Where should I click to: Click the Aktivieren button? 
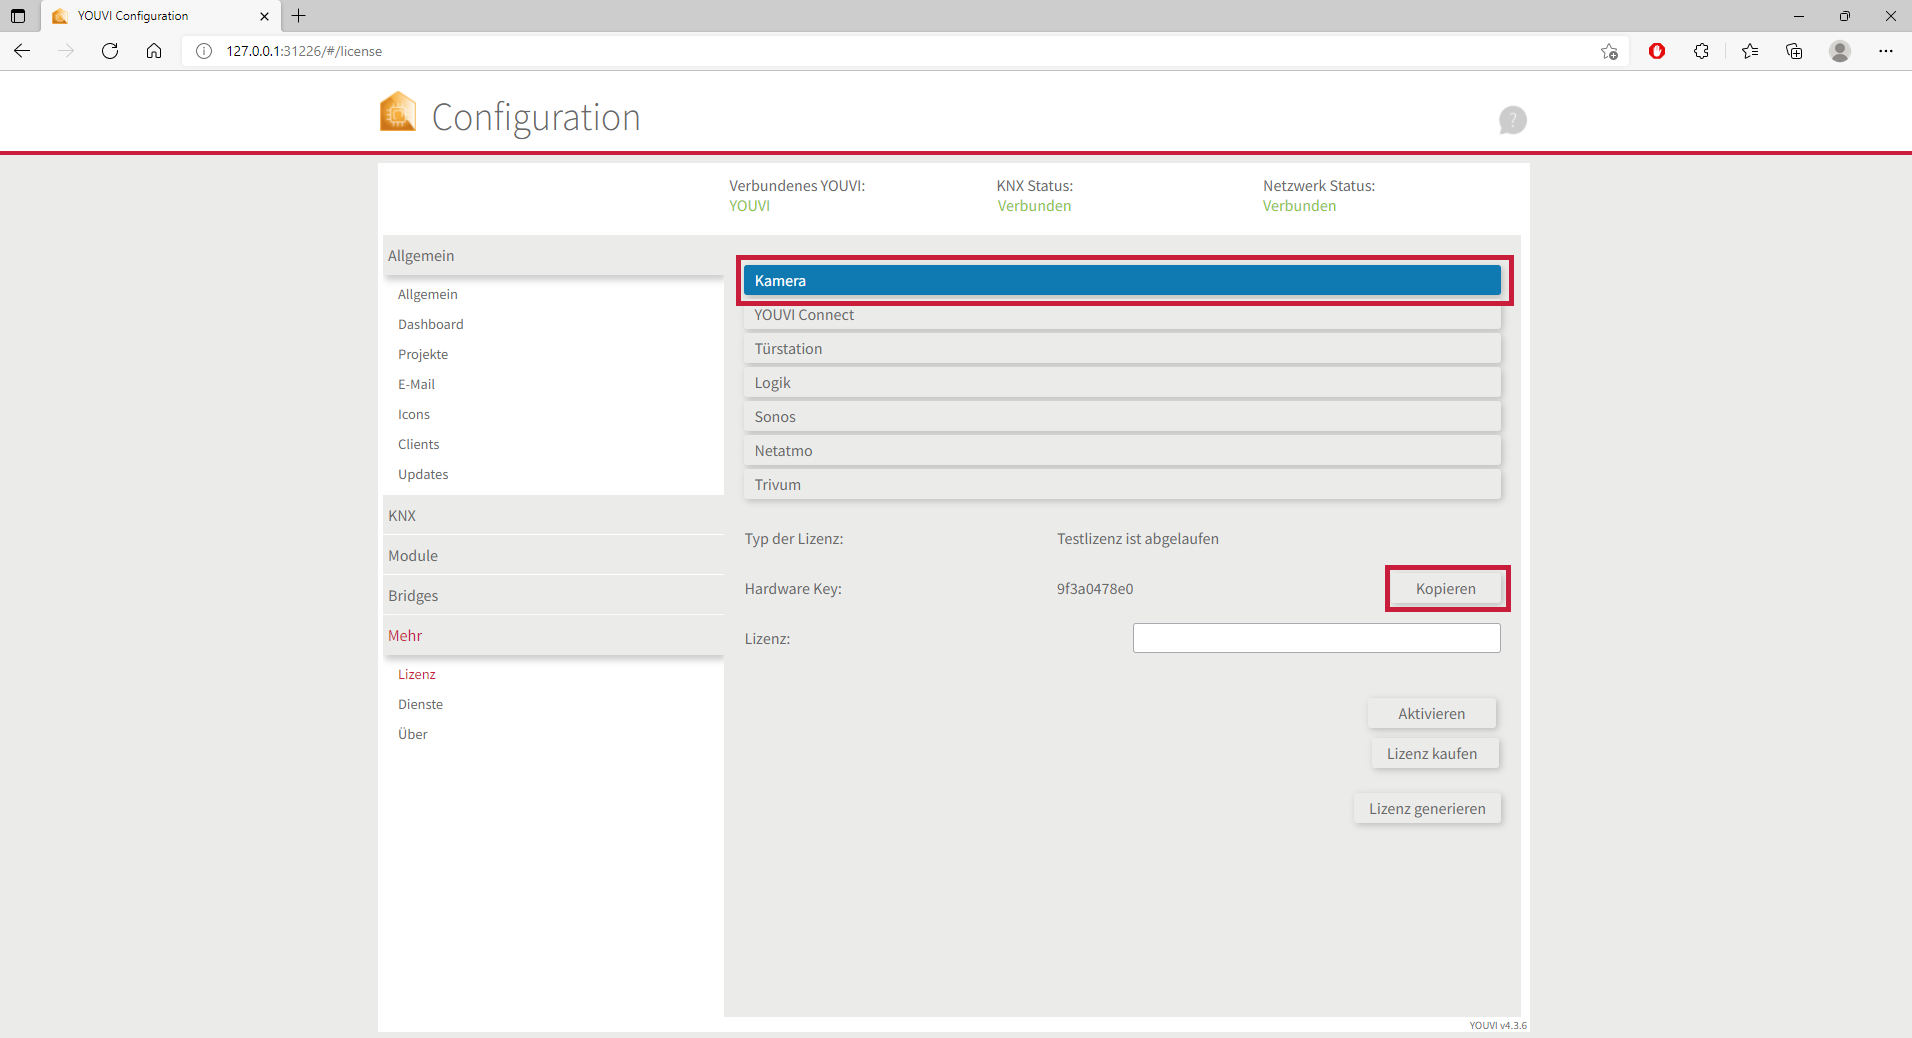click(1432, 714)
